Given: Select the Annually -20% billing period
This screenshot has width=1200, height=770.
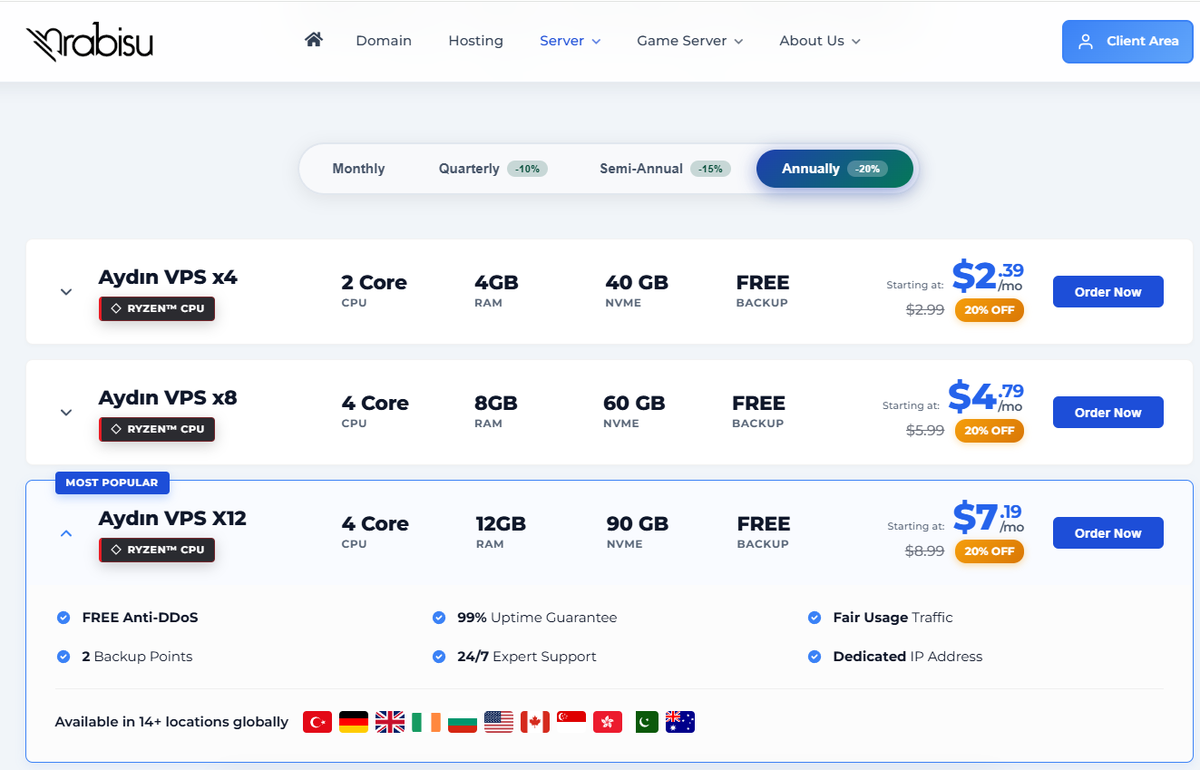Looking at the screenshot, I should coord(835,169).
